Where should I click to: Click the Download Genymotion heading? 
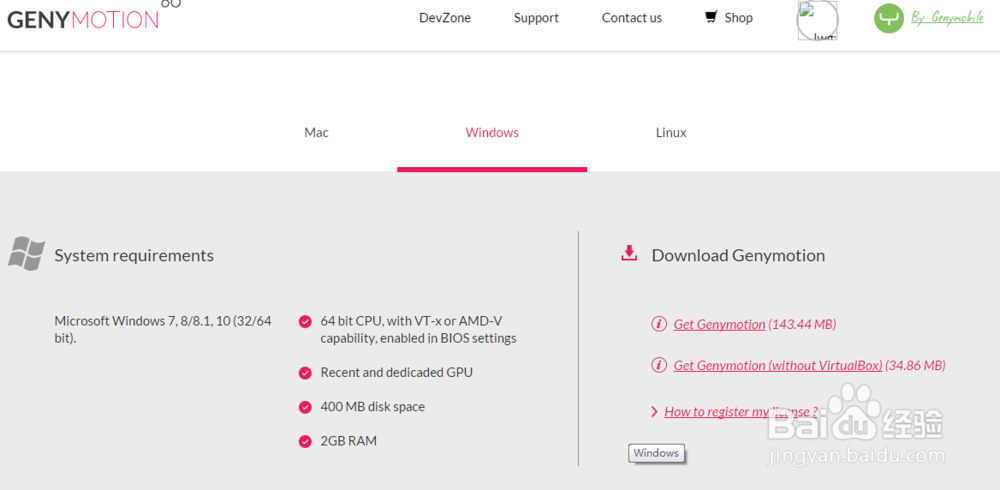pos(738,255)
